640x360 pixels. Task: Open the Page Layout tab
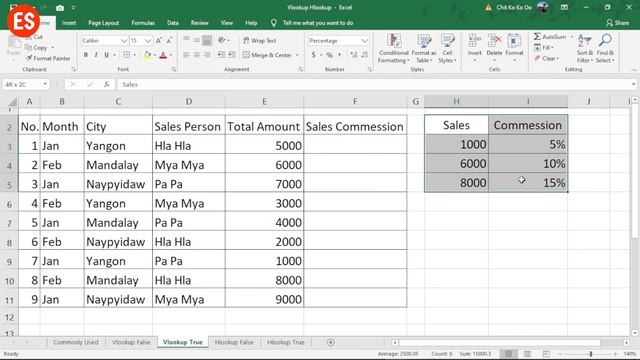[x=103, y=23]
